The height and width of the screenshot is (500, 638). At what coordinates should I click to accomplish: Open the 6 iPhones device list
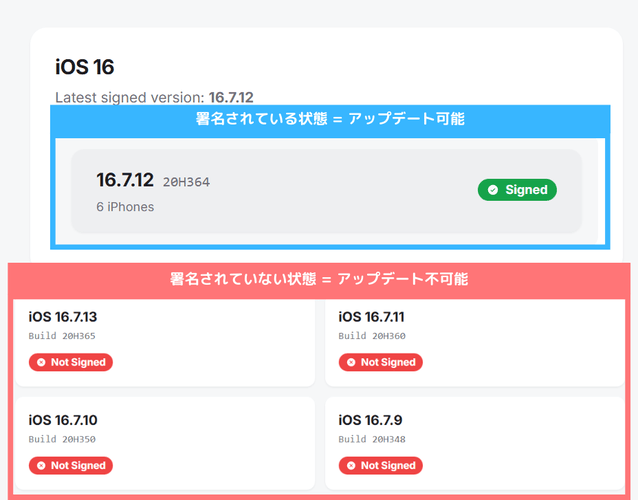[125, 207]
